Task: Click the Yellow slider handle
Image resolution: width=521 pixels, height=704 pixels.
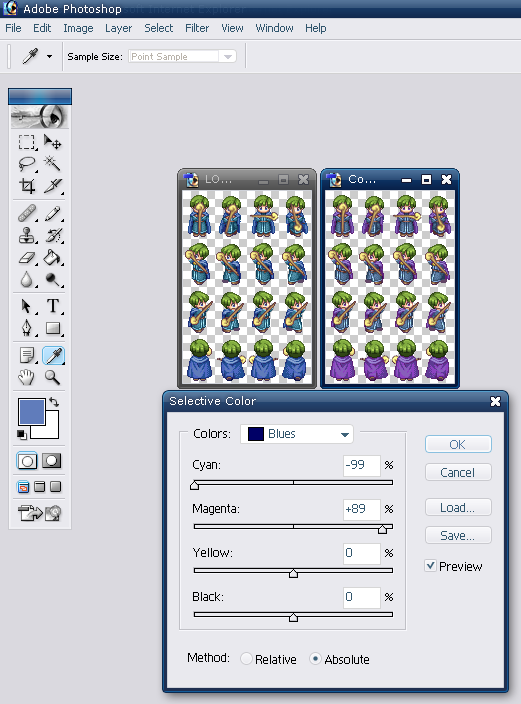Action: [293, 573]
